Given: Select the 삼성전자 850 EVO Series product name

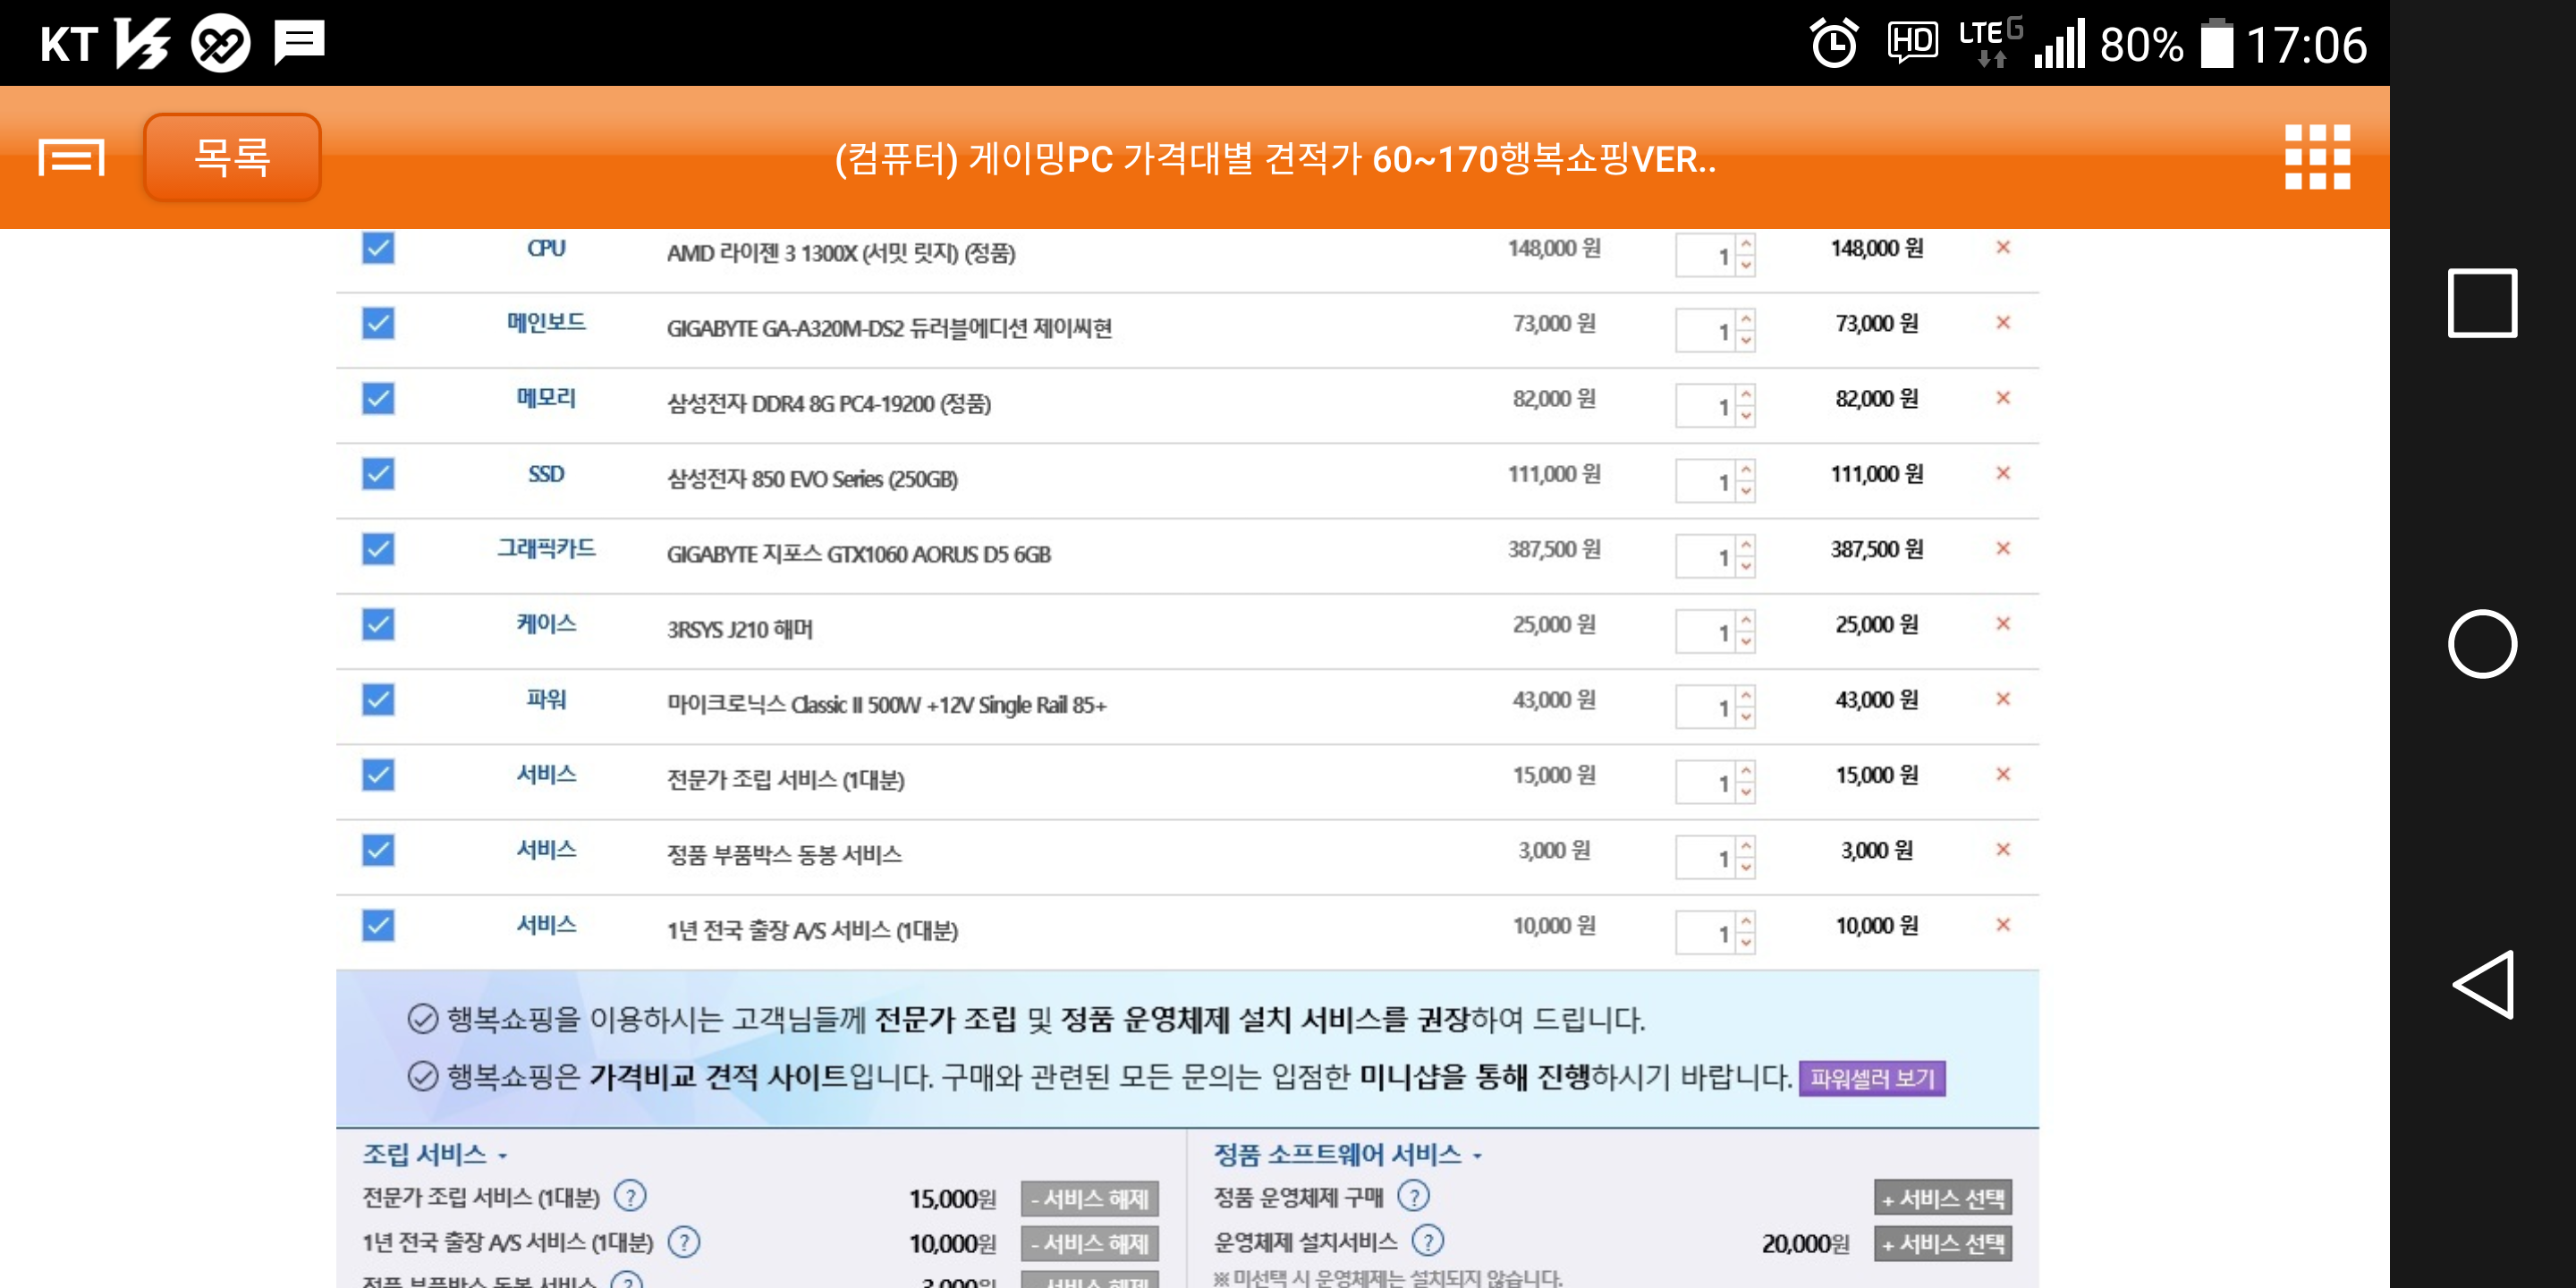Looking at the screenshot, I should coord(812,479).
